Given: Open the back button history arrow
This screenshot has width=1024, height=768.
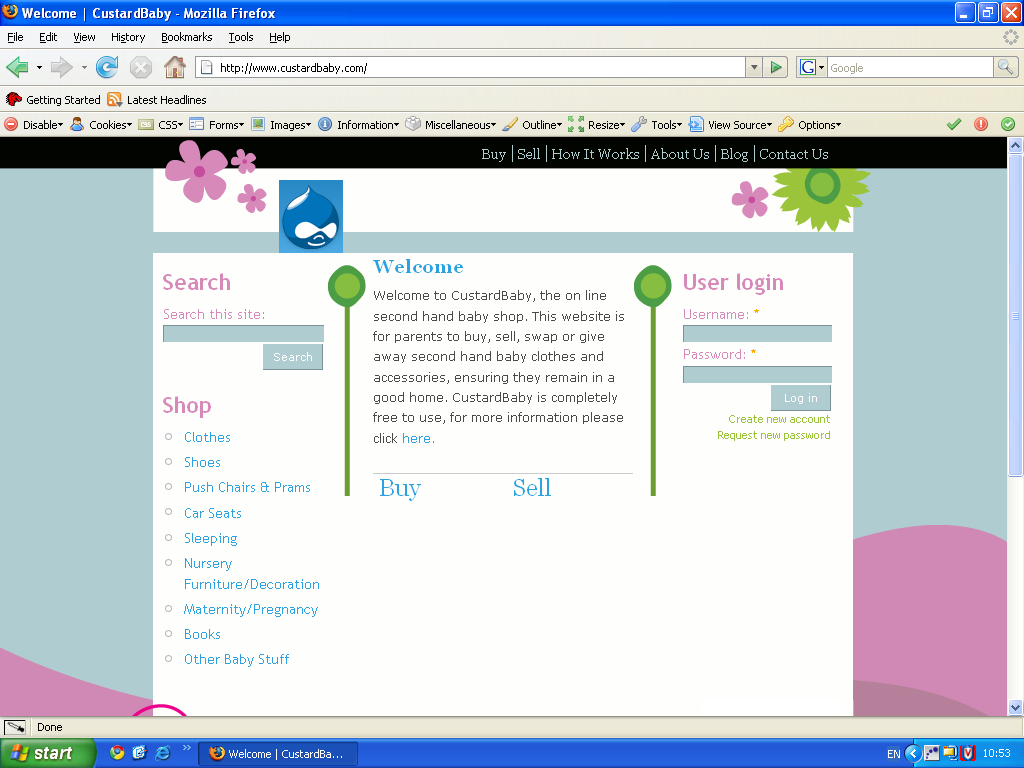Looking at the screenshot, I should pos(39,67).
